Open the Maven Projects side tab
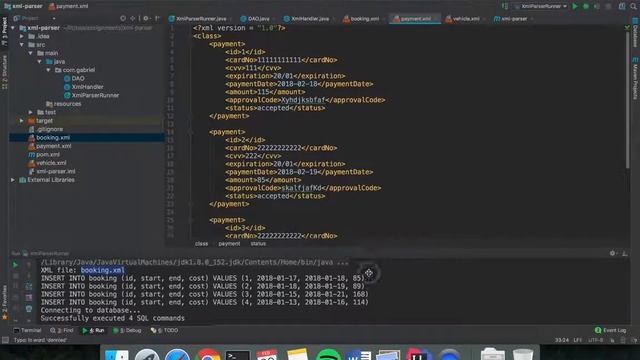The width and height of the screenshot is (640, 360). pos(636,78)
